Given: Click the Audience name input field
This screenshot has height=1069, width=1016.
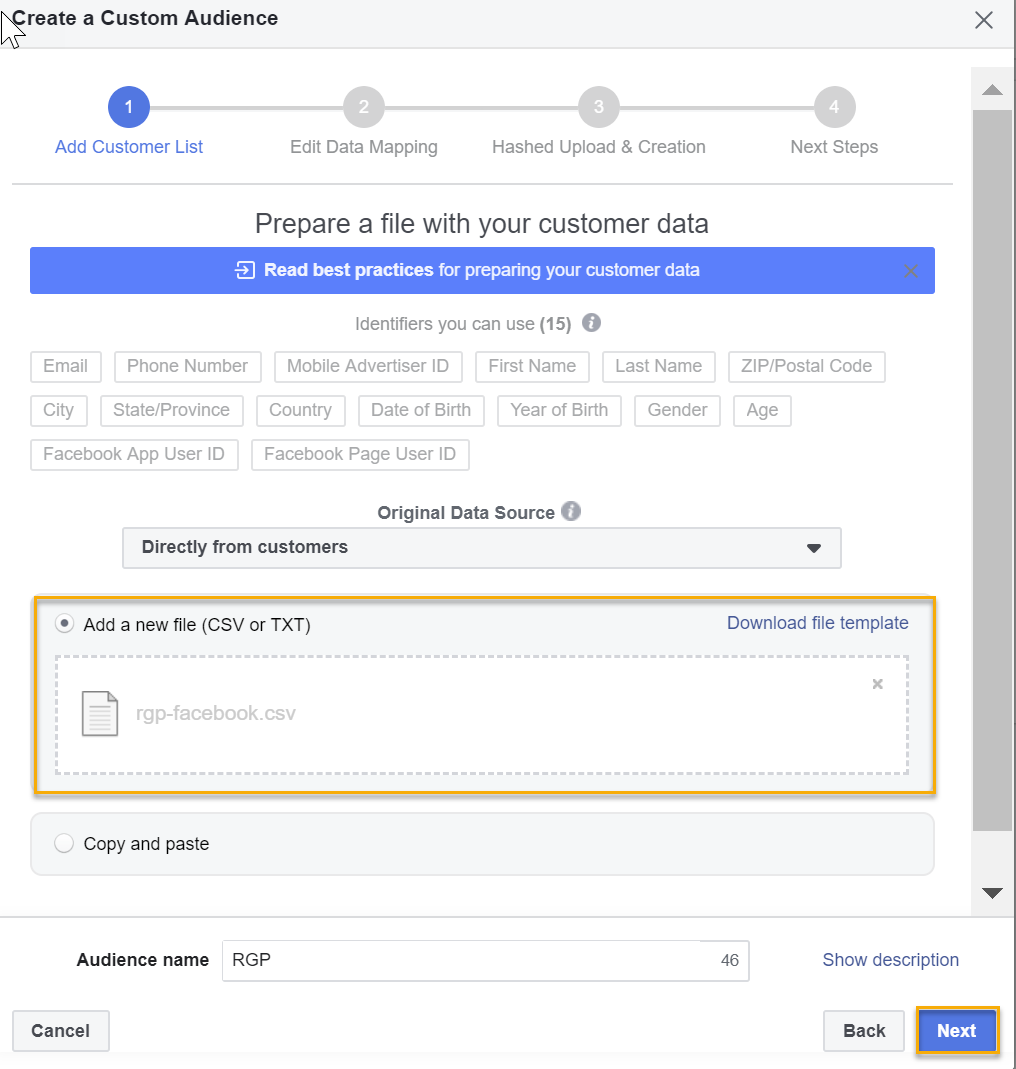Looking at the screenshot, I should click(x=485, y=961).
